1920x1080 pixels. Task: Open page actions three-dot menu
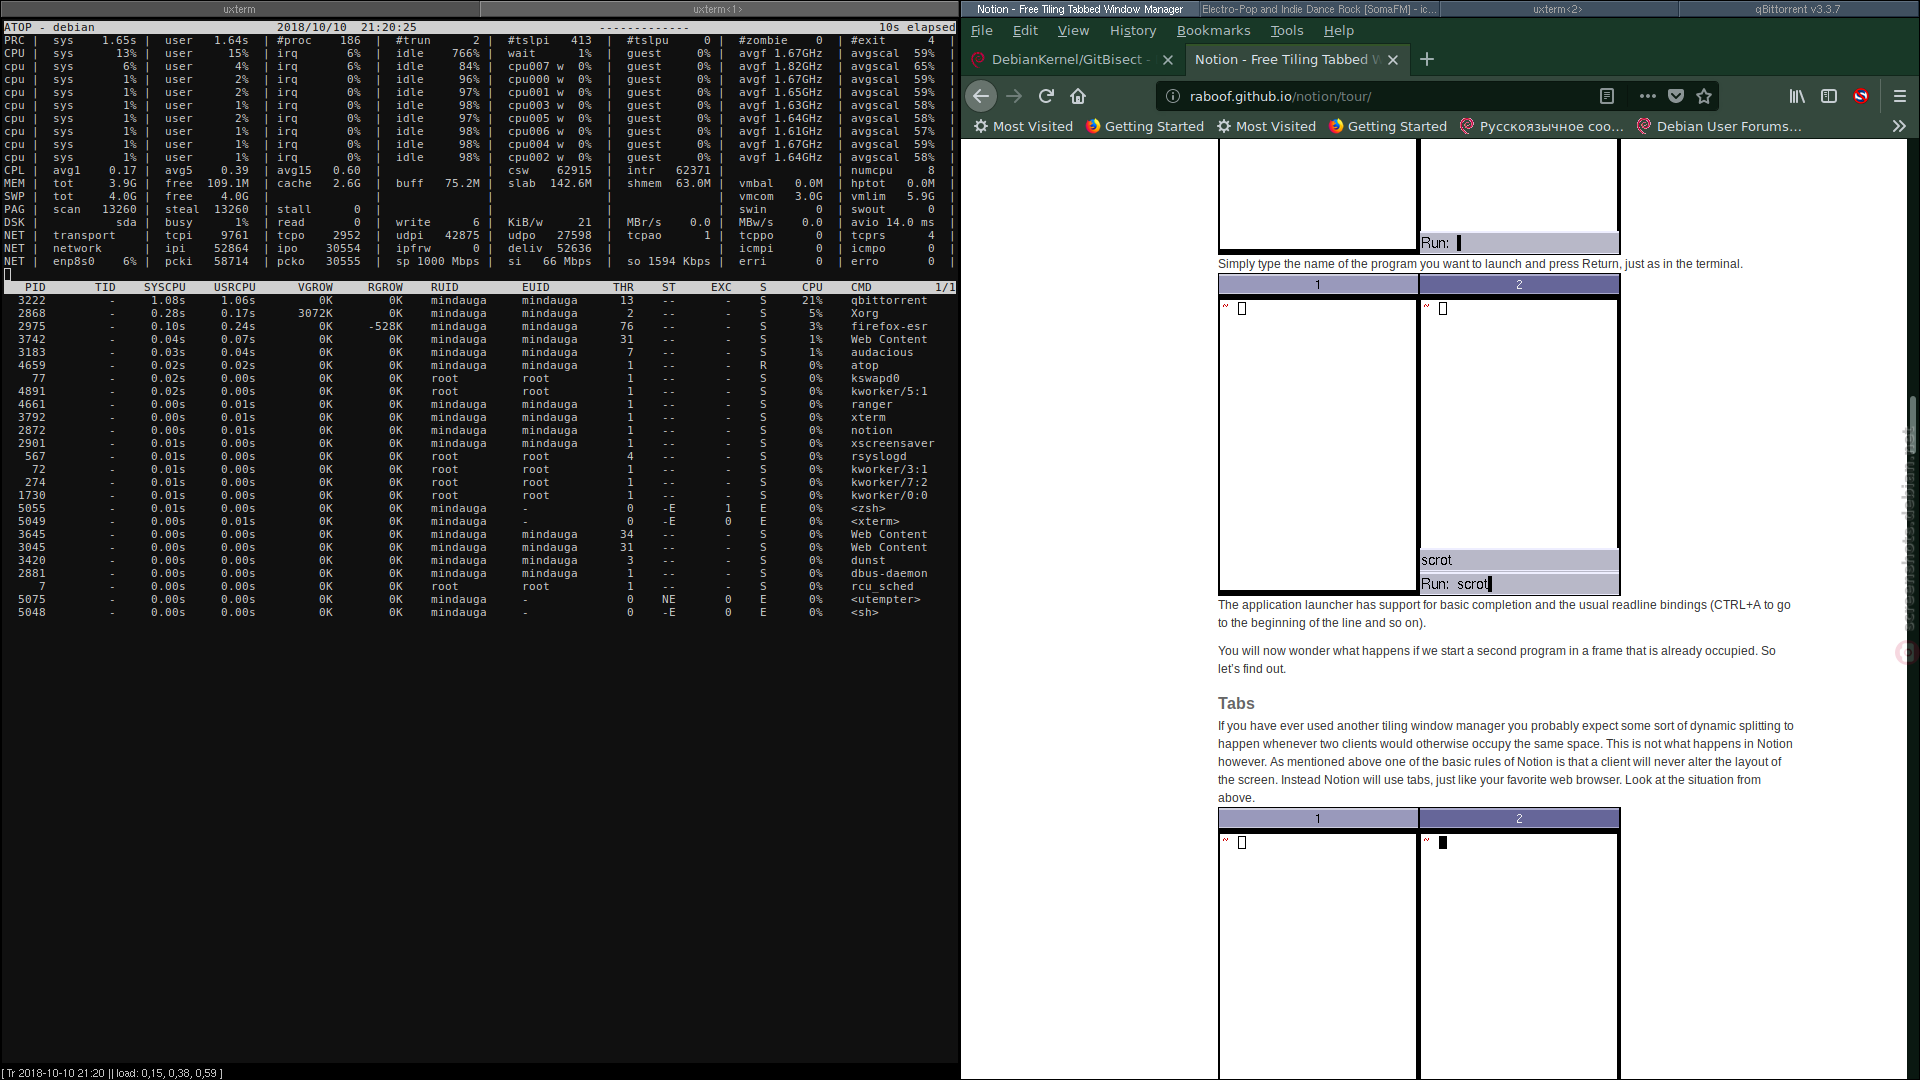[1648, 96]
